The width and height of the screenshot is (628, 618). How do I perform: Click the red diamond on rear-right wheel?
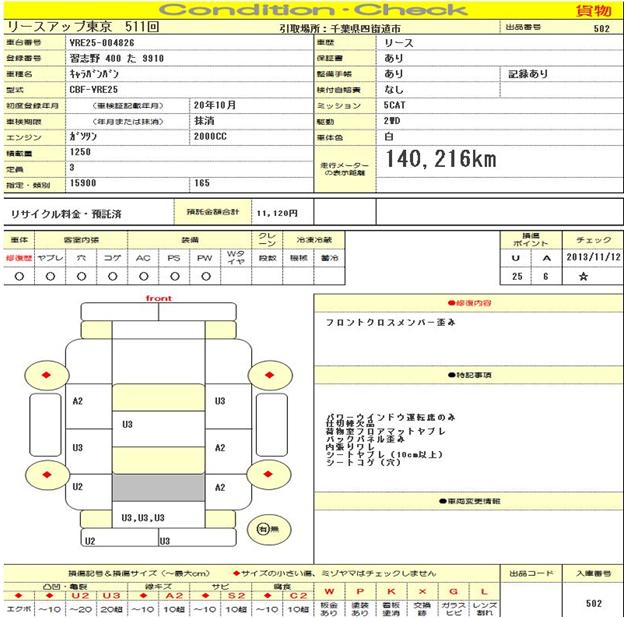(x=268, y=472)
